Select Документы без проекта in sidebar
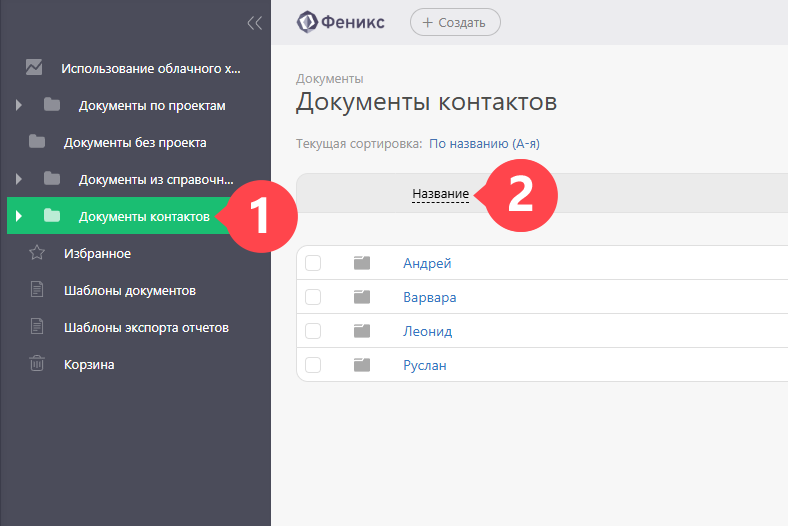 (x=135, y=143)
